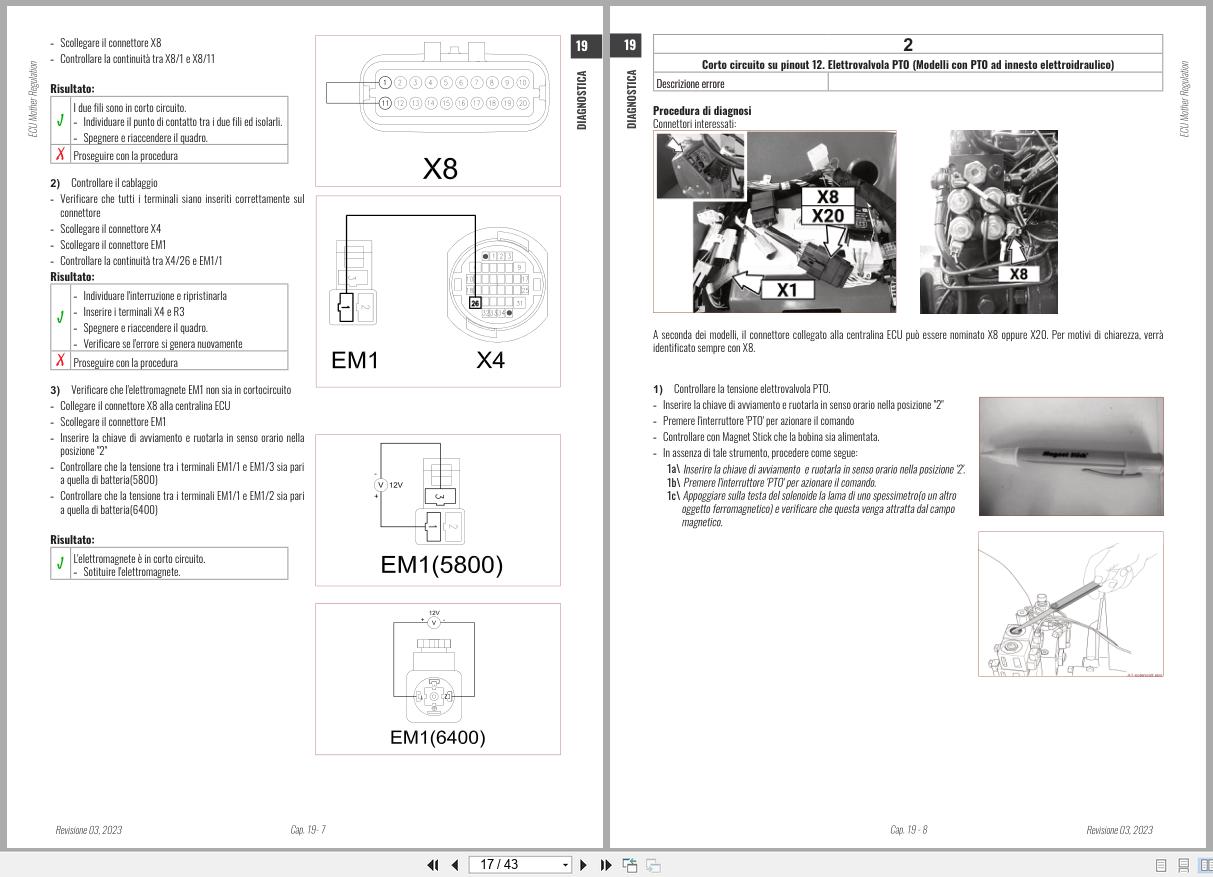Image resolution: width=1213 pixels, height=877 pixels.
Task: Click 'Premere l'interruttore PTO per azionare il comando'
Action: tap(758, 421)
